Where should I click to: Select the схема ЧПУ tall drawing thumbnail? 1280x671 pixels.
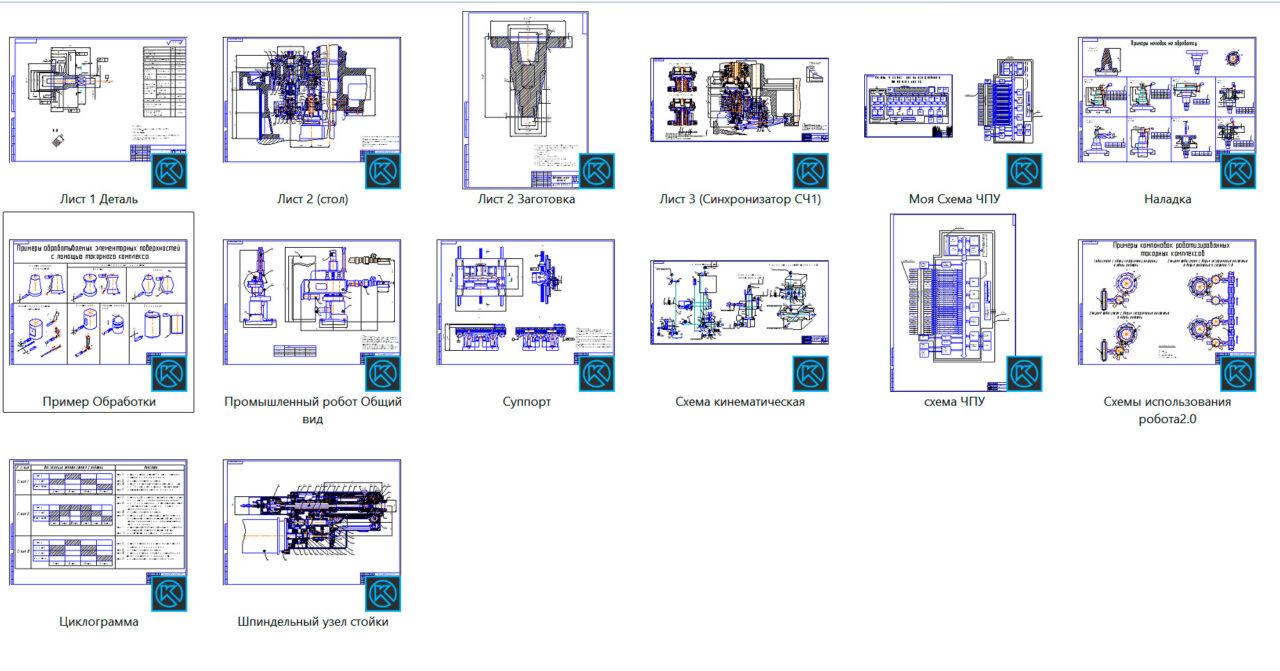pyautogui.click(x=950, y=300)
